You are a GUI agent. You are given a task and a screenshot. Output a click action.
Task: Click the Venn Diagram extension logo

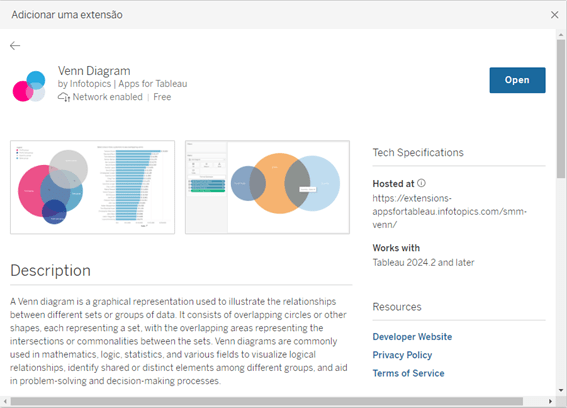point(29,86)
